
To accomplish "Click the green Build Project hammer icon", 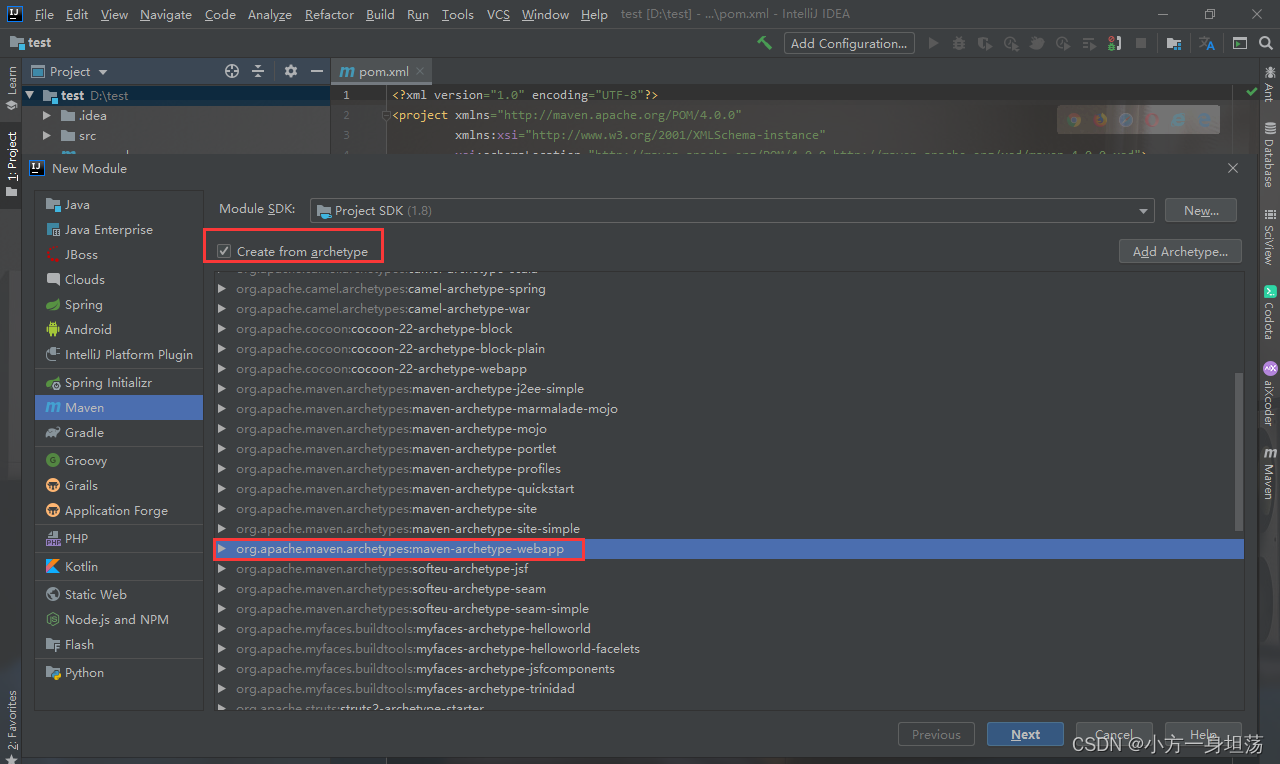I will click(x=764, y=43).
